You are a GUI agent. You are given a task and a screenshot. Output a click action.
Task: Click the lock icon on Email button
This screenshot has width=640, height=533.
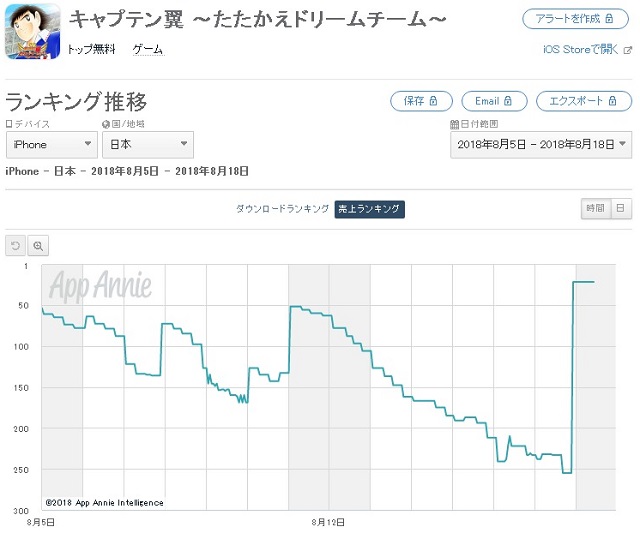point(507,101)
